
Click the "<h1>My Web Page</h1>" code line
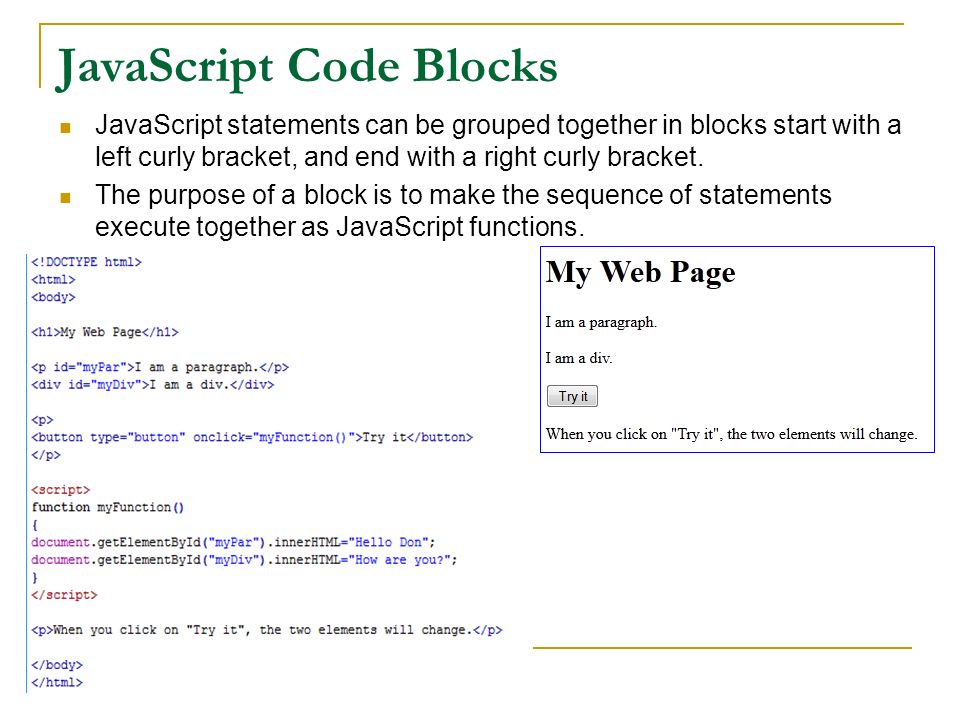[x=105, y=332]
